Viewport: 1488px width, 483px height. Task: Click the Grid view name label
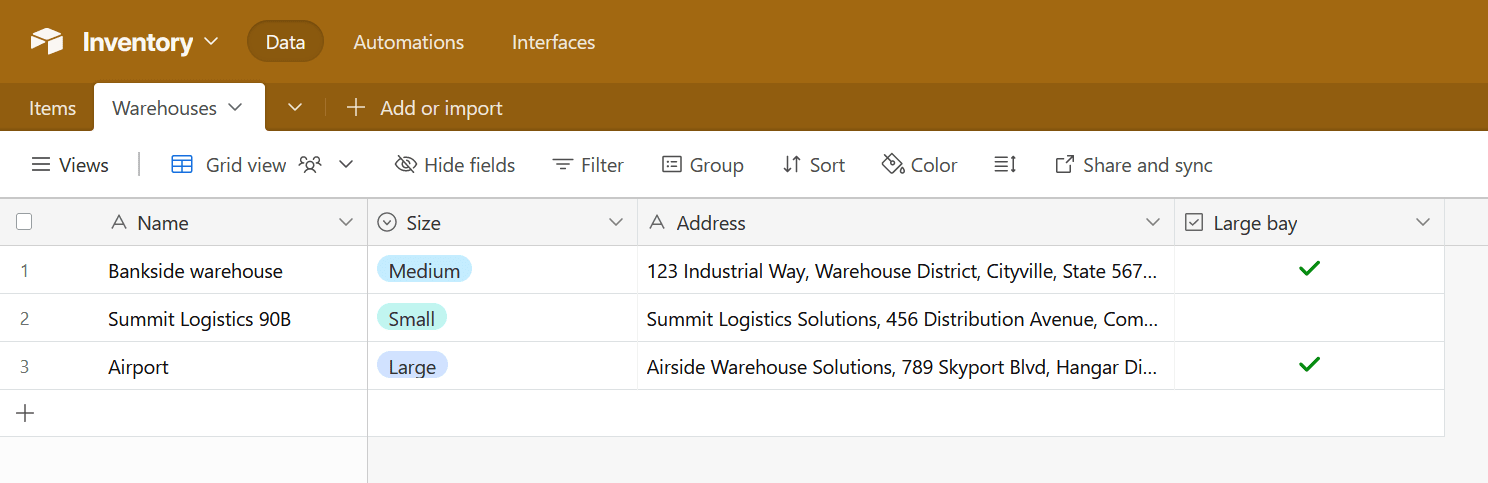pos(246,165)
